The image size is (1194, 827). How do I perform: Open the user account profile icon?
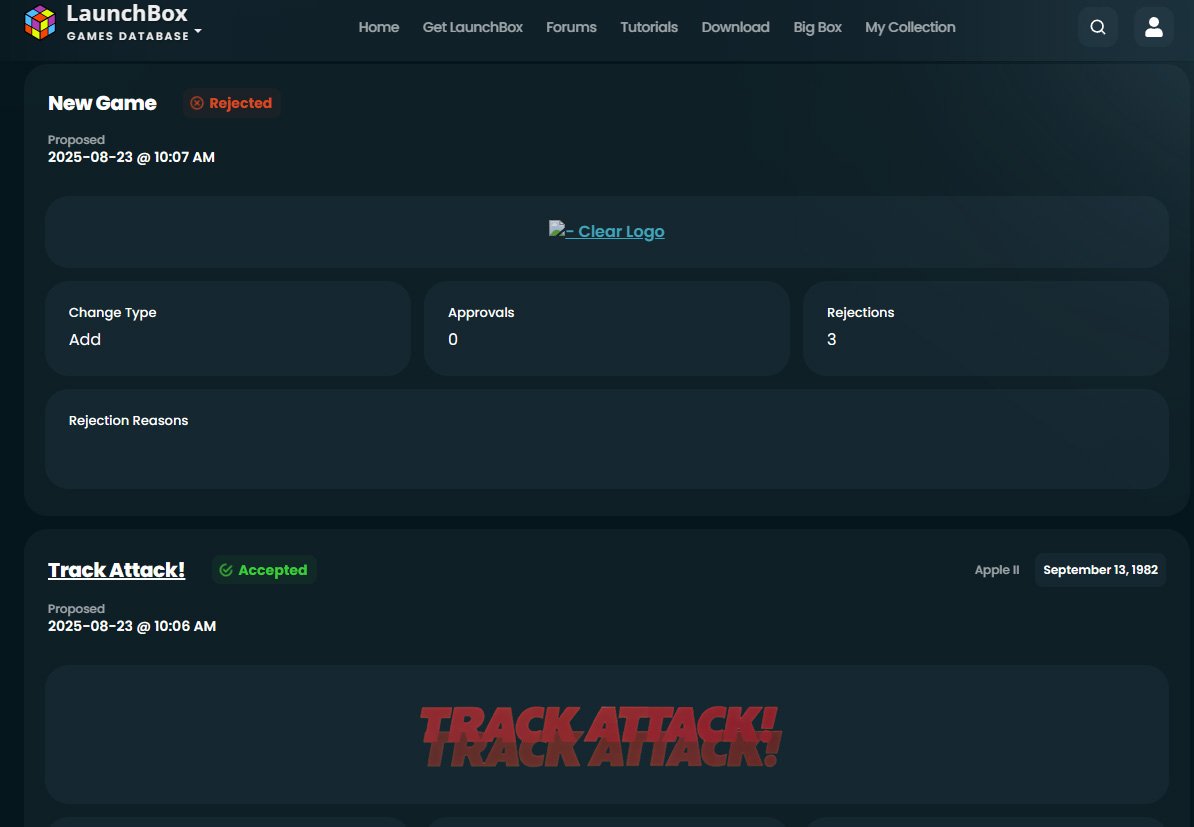(1154, 27)
